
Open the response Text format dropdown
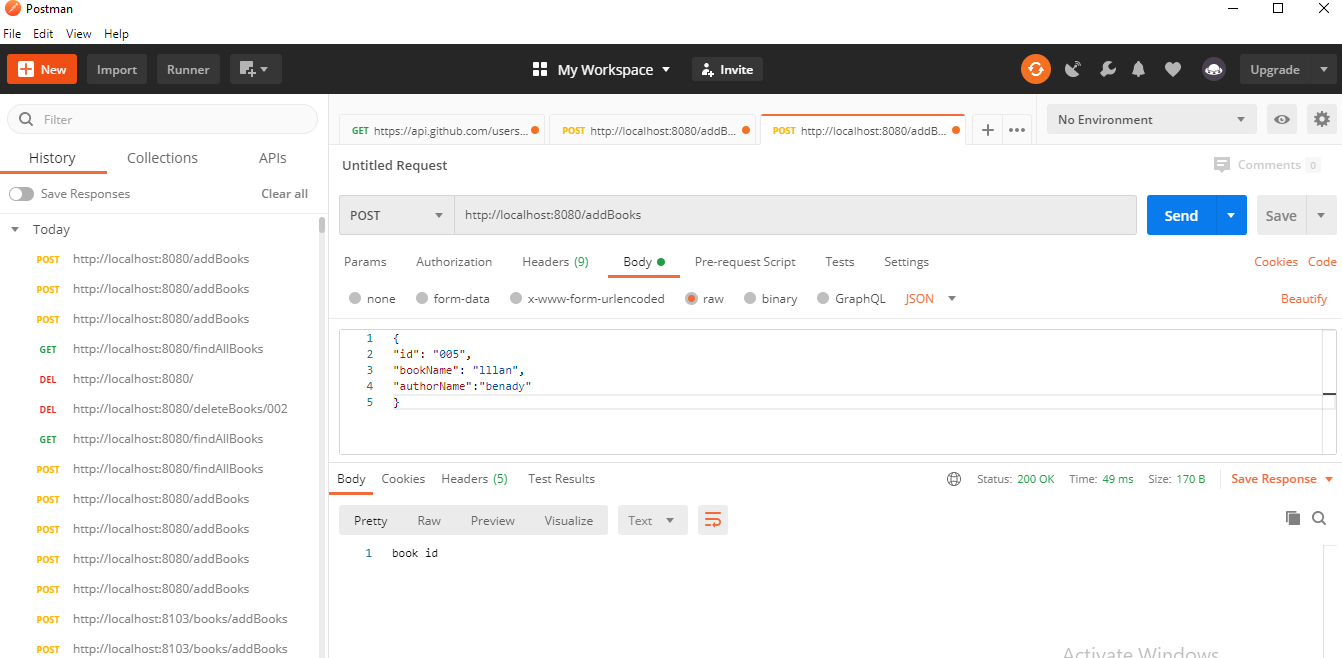653,520
